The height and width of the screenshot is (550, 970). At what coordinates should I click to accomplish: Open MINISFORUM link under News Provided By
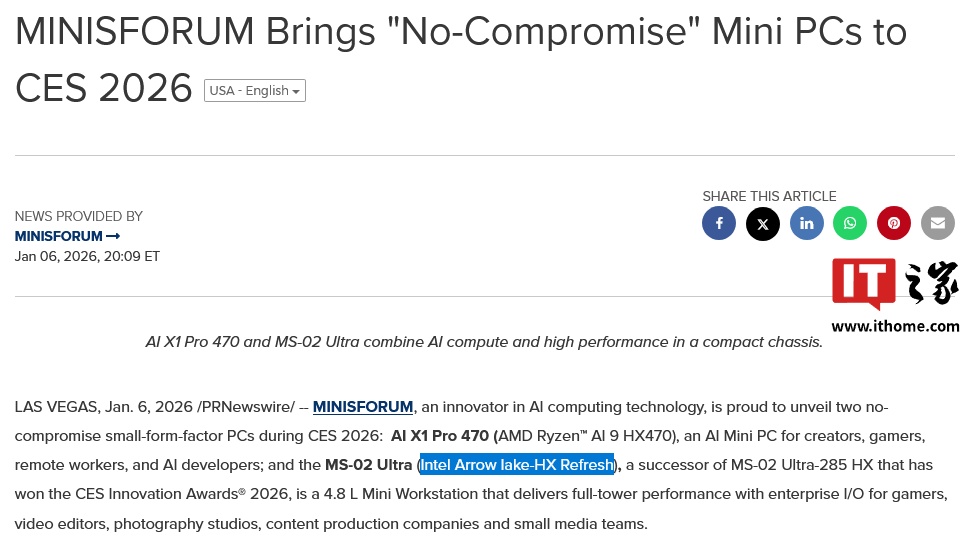59,236
